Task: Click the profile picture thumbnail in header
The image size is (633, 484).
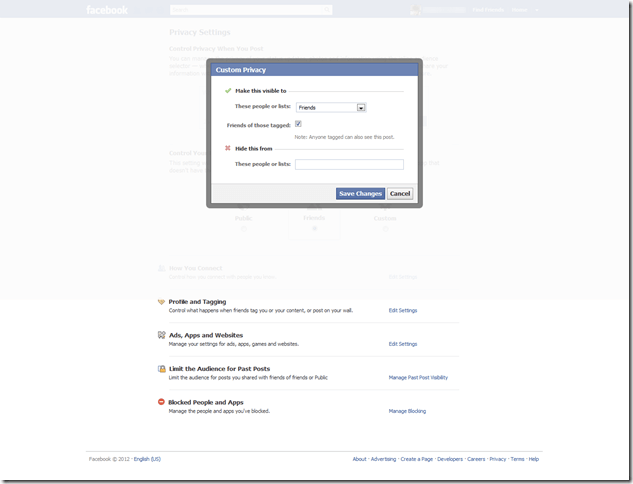Action: (x=415, y=10)
